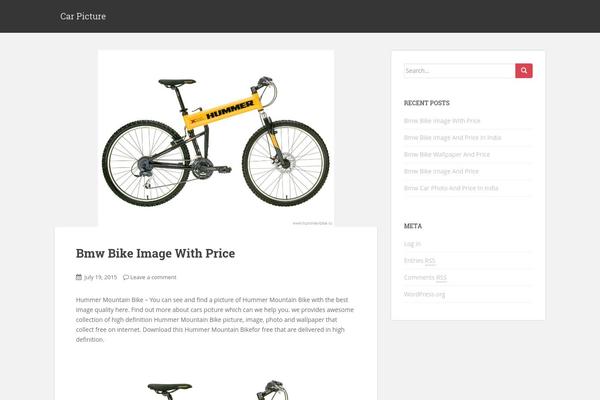Open the Entries RSS feed link
Screen dimensions: 600x400
[420, 261]
